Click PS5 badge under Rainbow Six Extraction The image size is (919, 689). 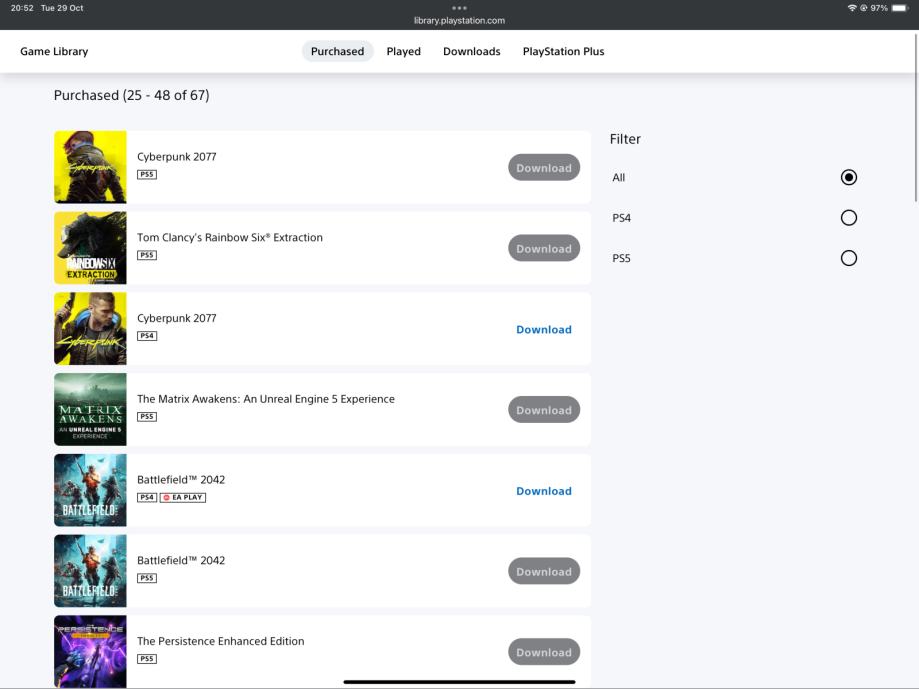pyautogui.click(x=147, y=255)
